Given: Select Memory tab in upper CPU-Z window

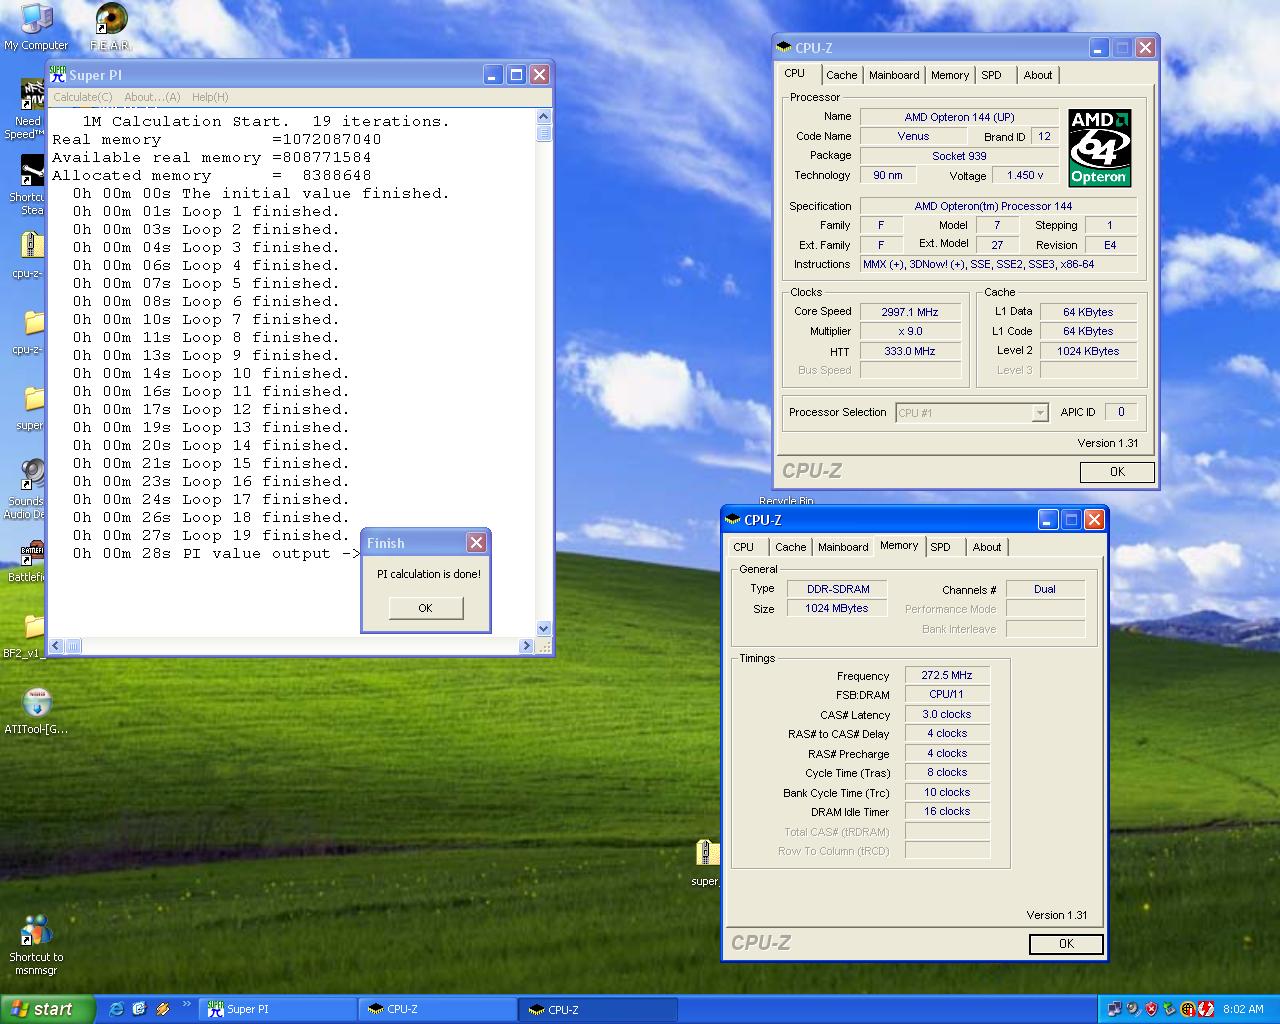Looking at the screenshot, I should point(950,75).
